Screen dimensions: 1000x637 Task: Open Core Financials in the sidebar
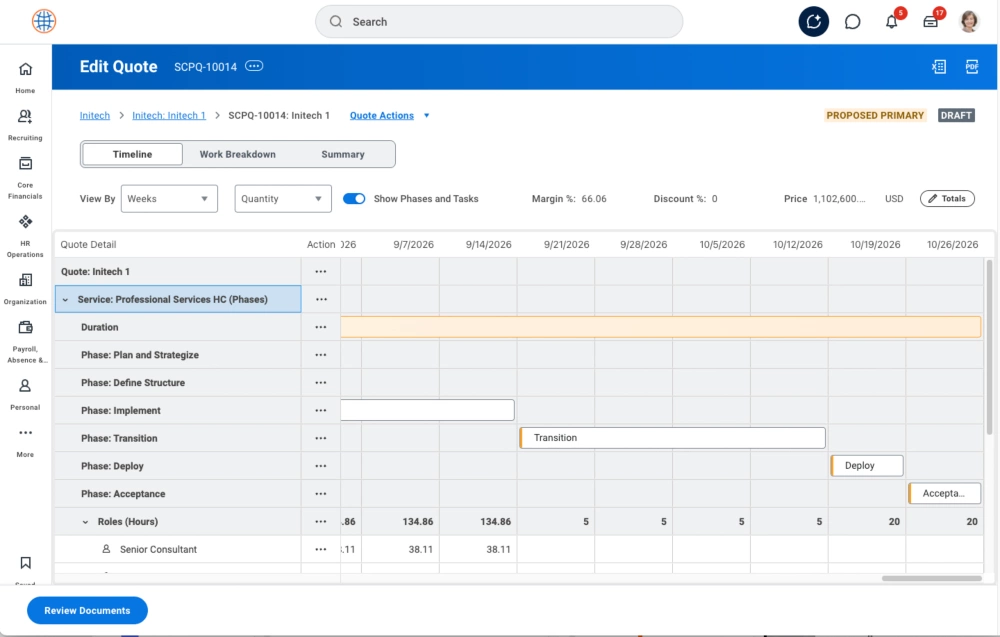tap(25, 171)
